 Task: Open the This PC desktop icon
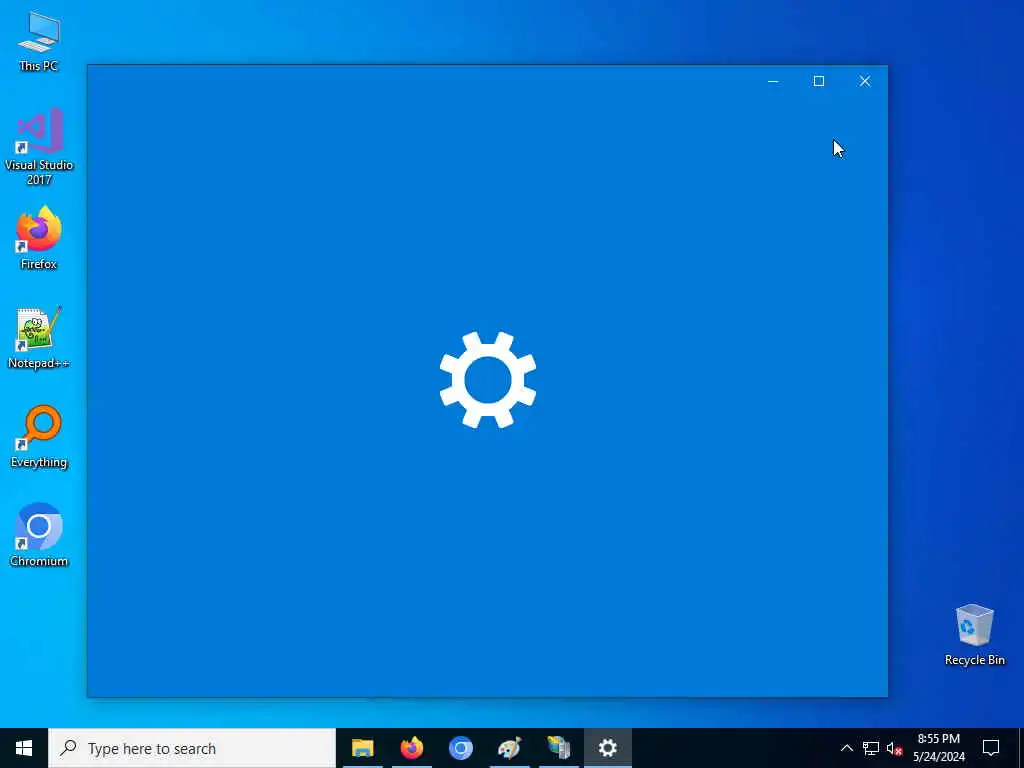pos(39,42)
